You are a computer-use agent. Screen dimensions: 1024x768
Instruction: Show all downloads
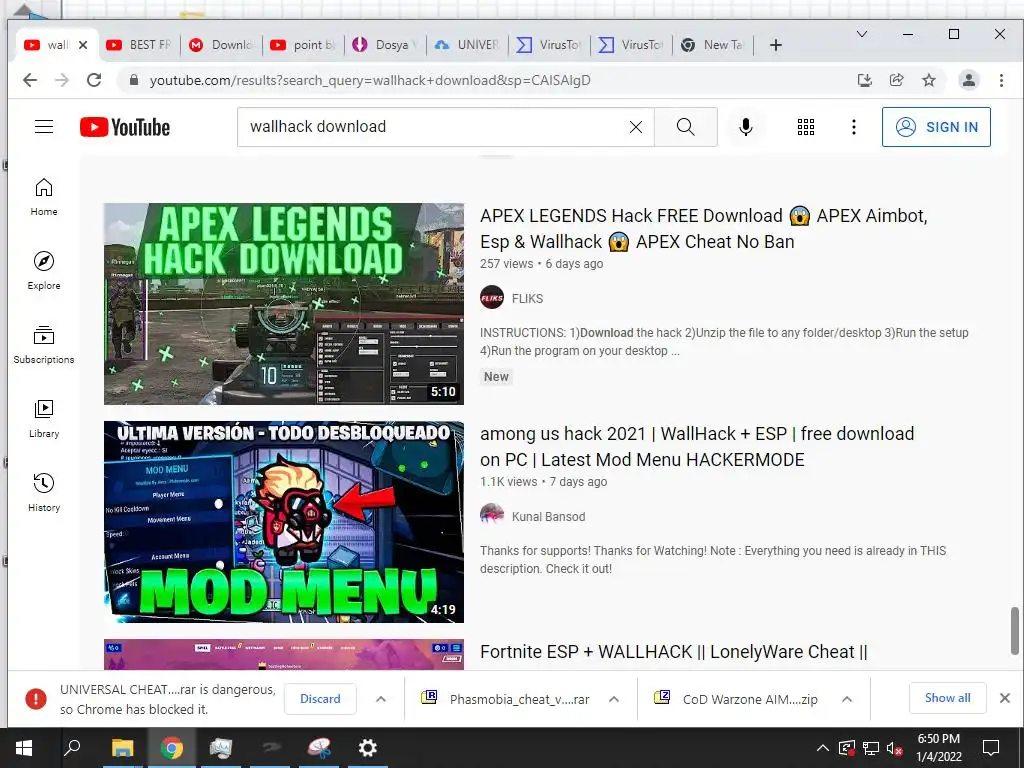[x=947, y=698]
